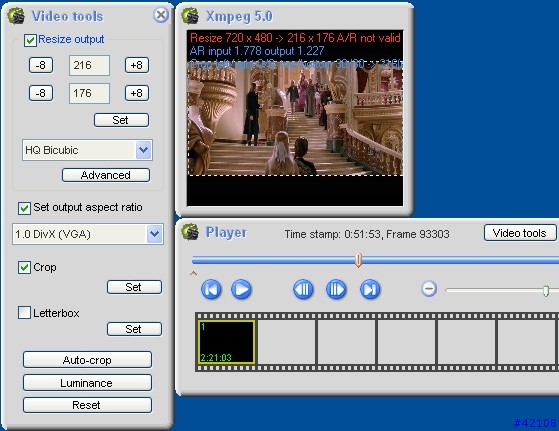Decrease height by 8 next to 176
Image resolution: width=559 pixels, height=431 pixels.
click(x=41, y=93)
